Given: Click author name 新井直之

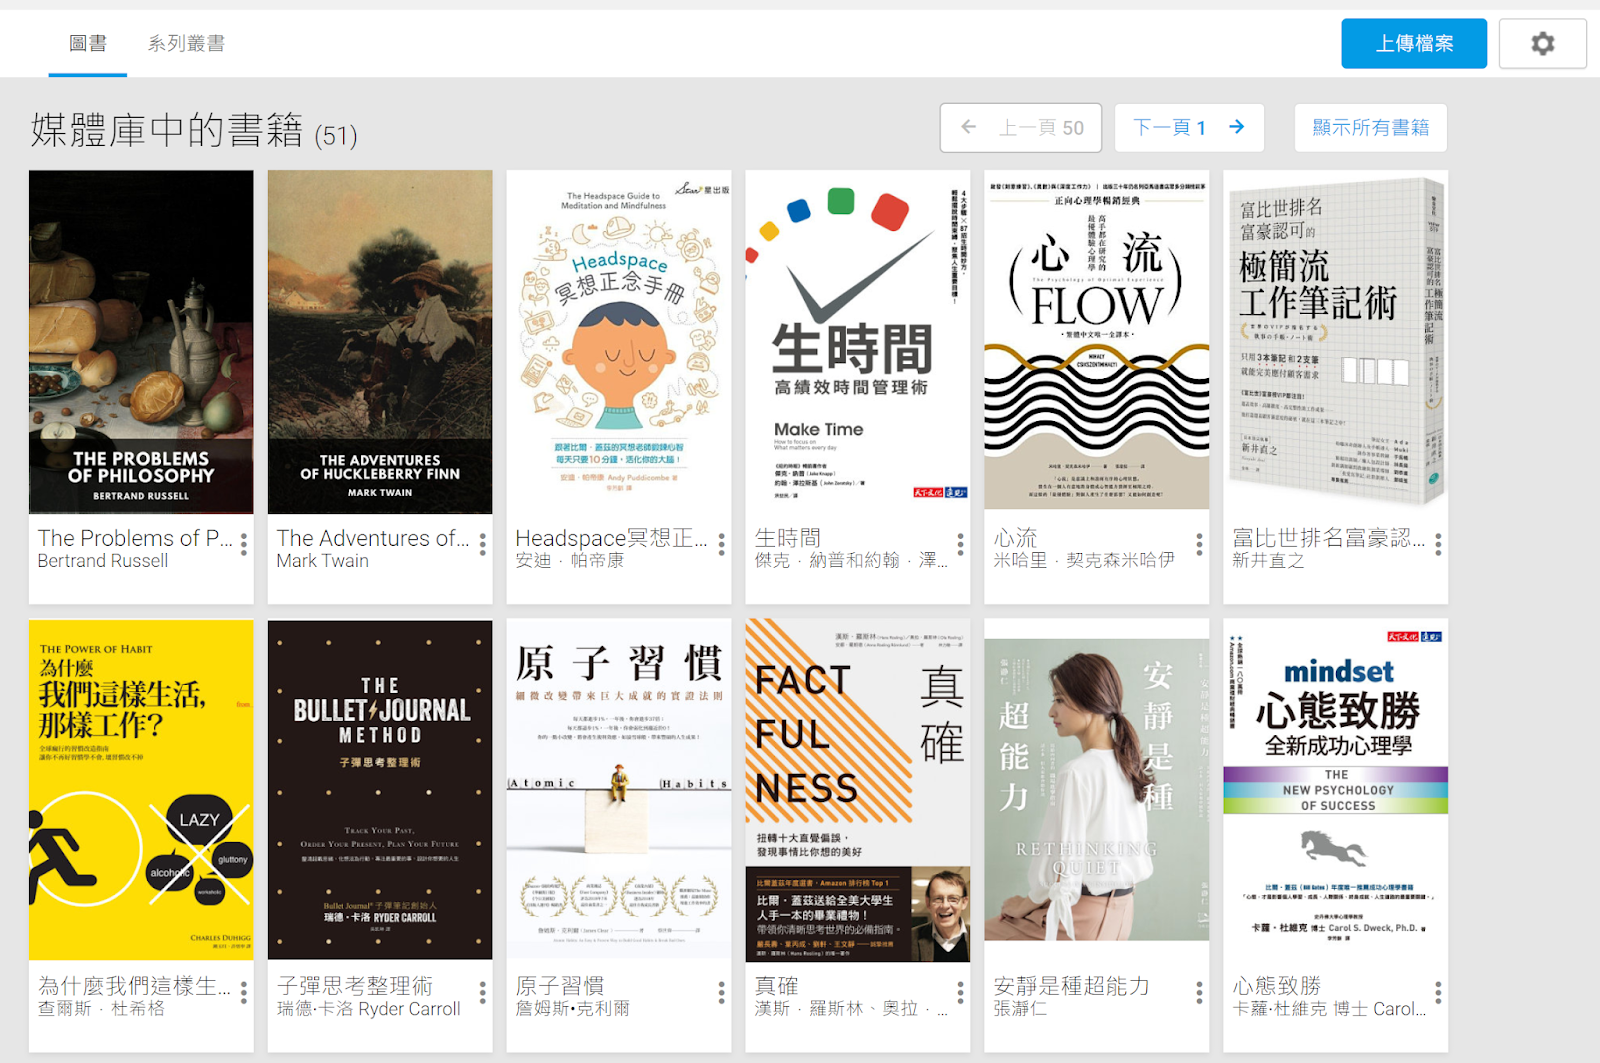Looking at the screenshot, I should point(1268,561).
